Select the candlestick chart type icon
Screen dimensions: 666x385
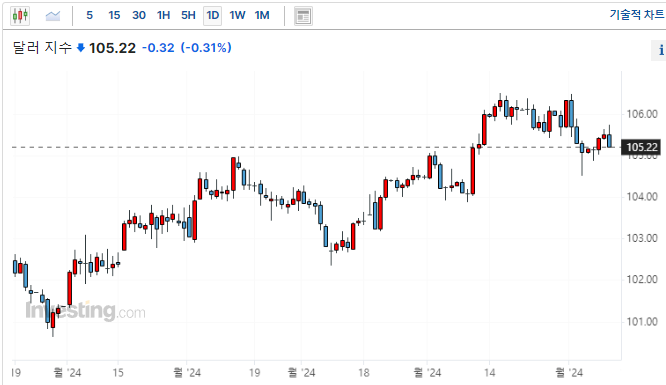20,16
